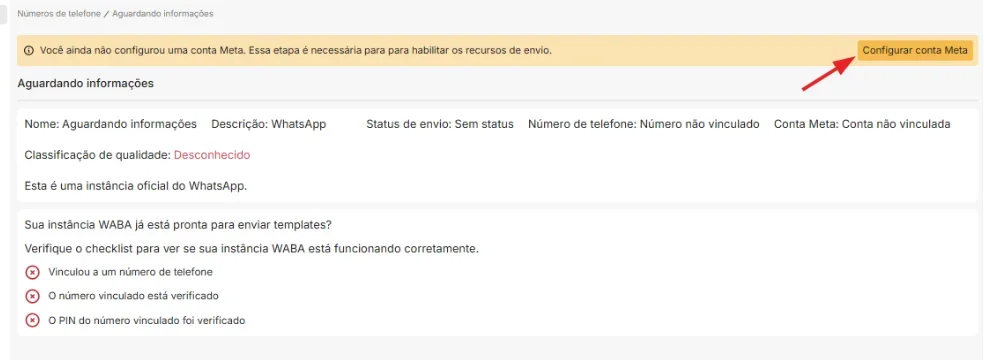The image size is (984, 360).
Task: Click checklist item Vinculou a um número de telefone
Action: click(131, 272)
